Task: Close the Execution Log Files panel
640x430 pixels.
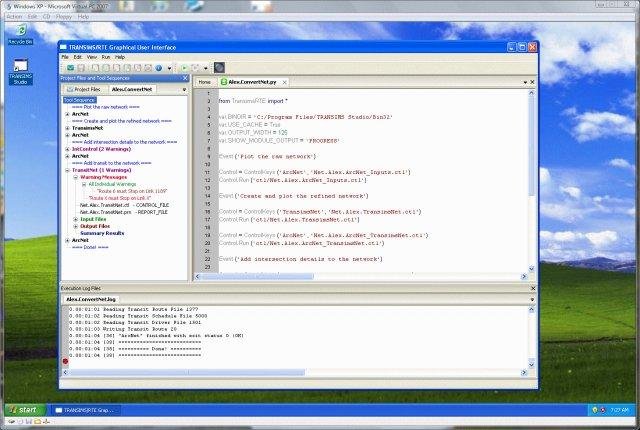Action: point(533,288)
